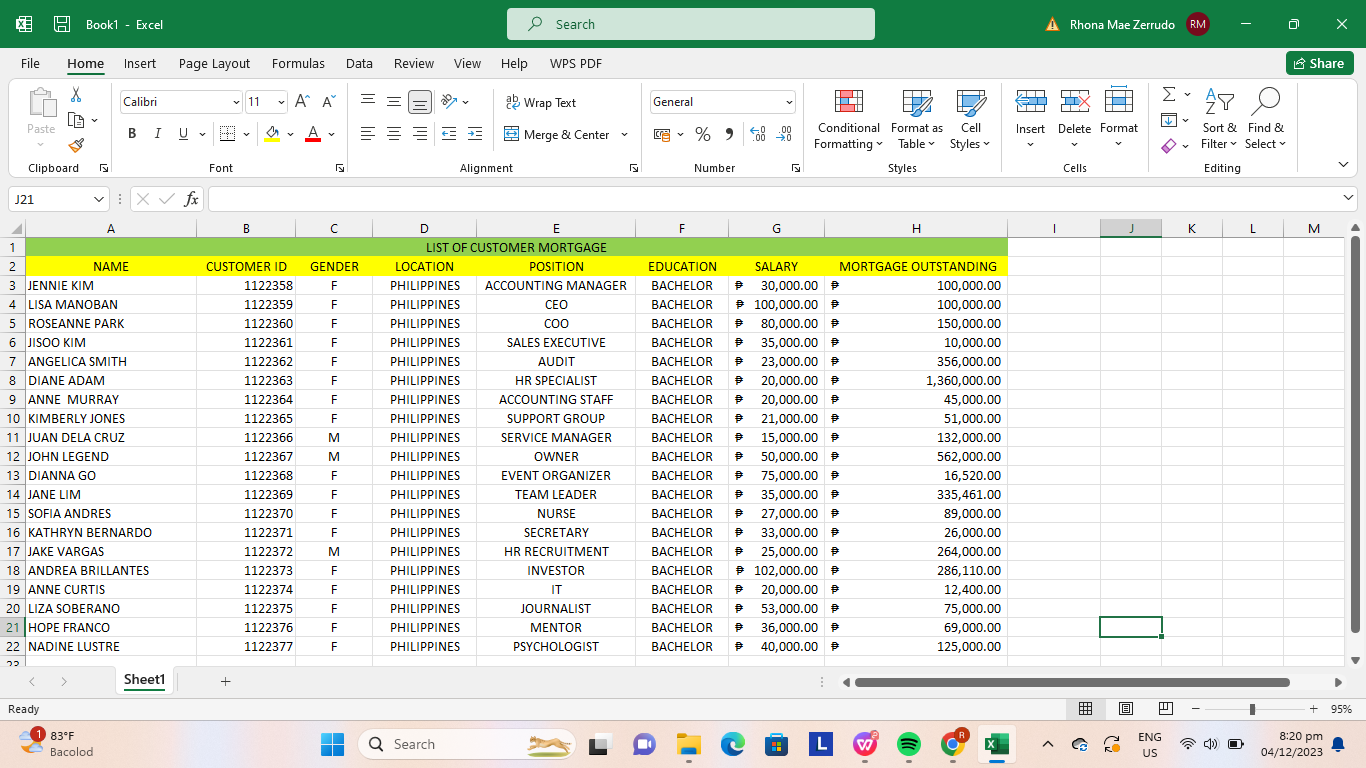Open Cell Styles dropdown
Viewport: 1366px width, 768px height.
pos(971,120)
